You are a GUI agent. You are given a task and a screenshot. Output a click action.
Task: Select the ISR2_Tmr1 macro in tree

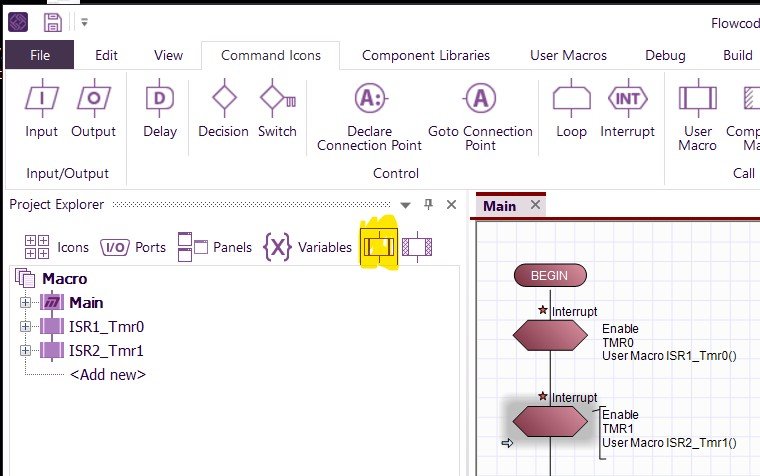pyautogui.click(x=106, y=350)
